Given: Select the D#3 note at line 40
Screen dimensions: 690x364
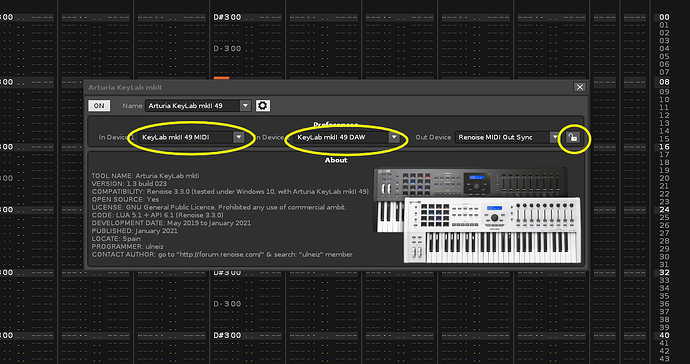Looking at the screenshot, I should point(228,335).
